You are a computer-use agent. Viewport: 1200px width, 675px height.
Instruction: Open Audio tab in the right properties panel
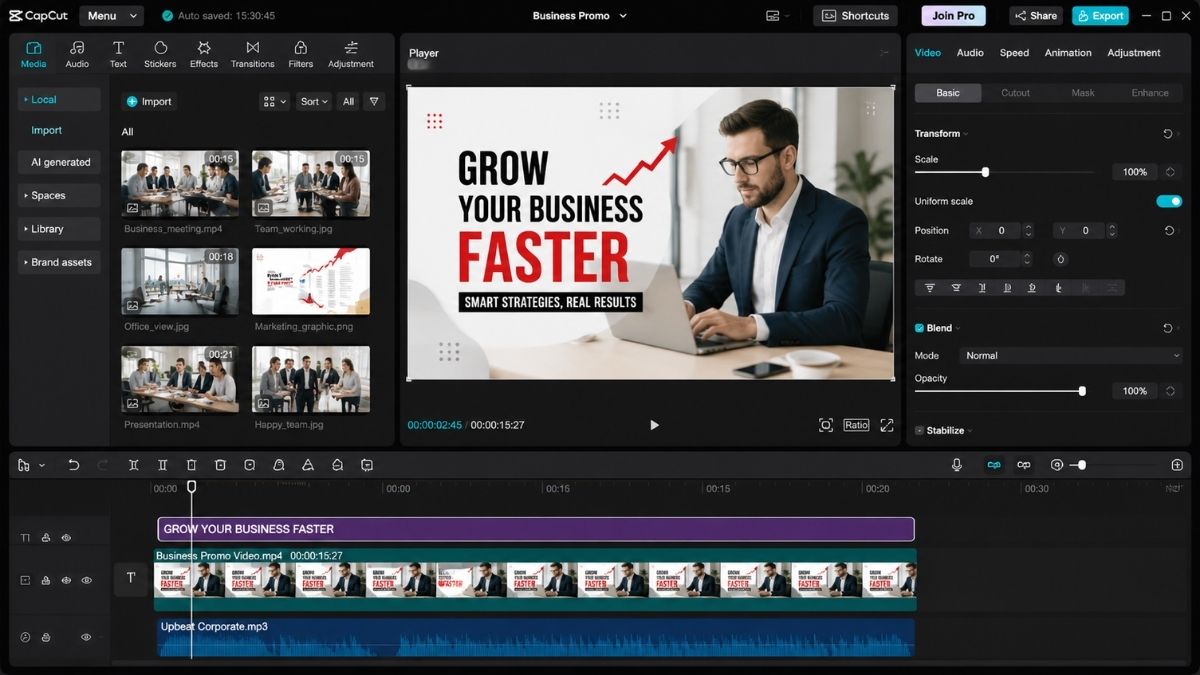970,53
